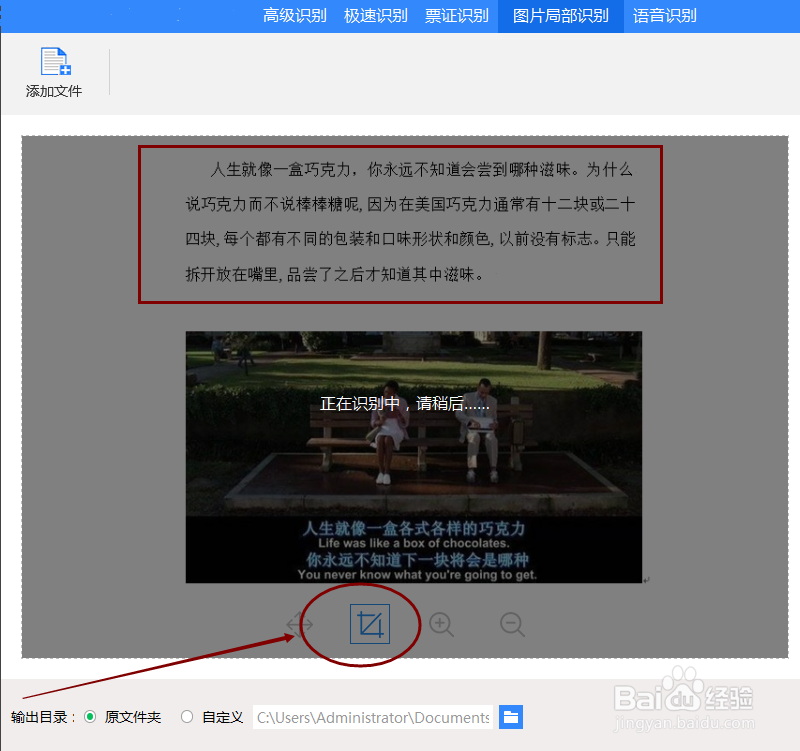Select the crop selection tool icon
Screen dimensions: 800x751
370,624
